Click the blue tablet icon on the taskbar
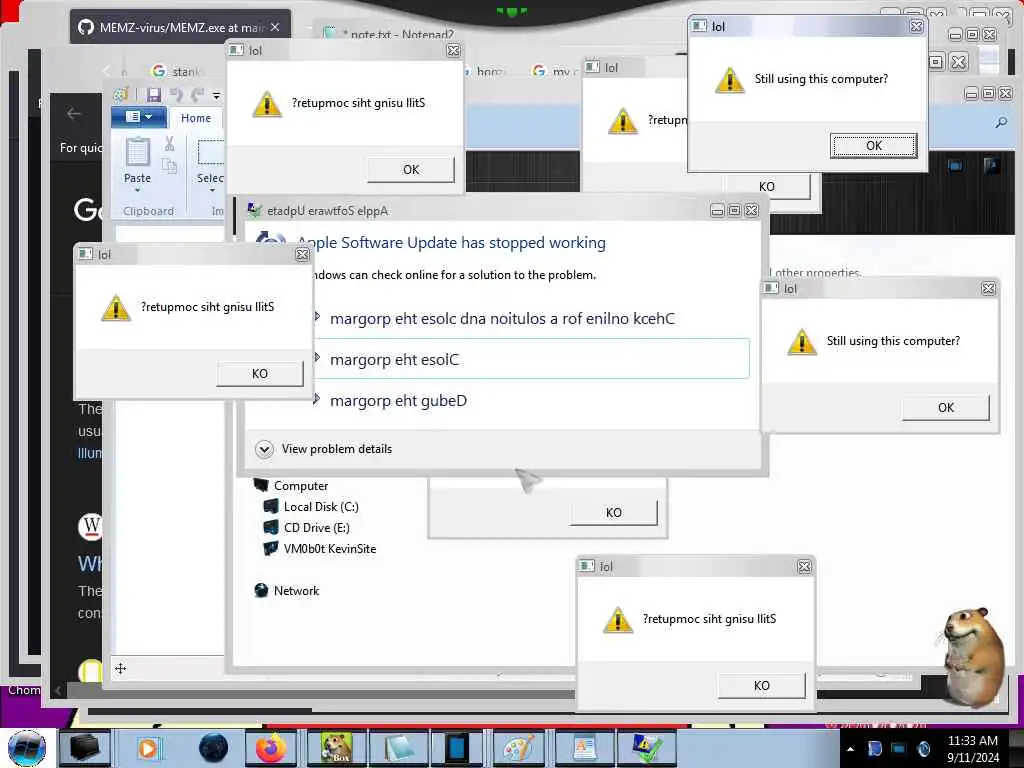This screenshot has height=768, width=1024. 456,748
